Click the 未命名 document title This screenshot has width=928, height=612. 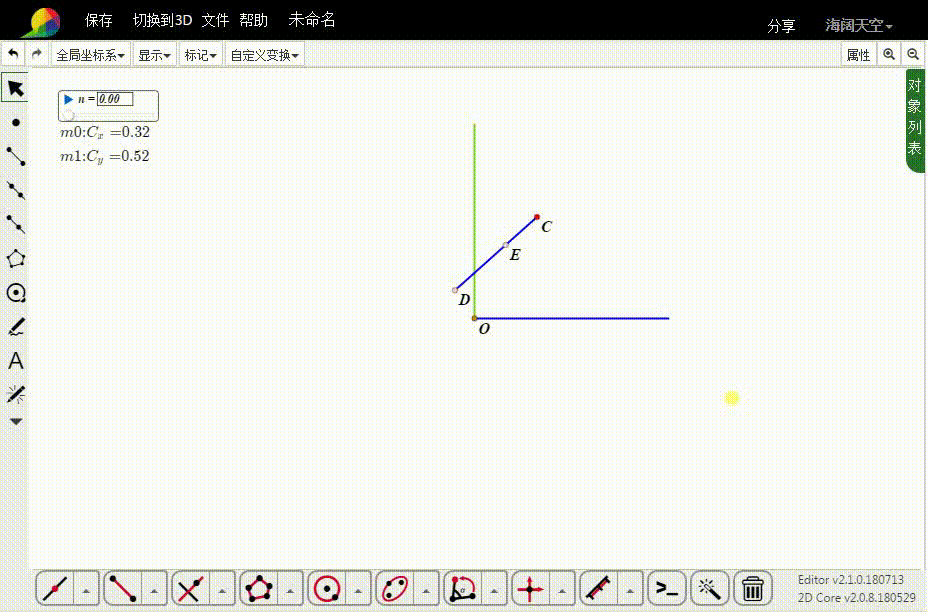click(312, 20)
